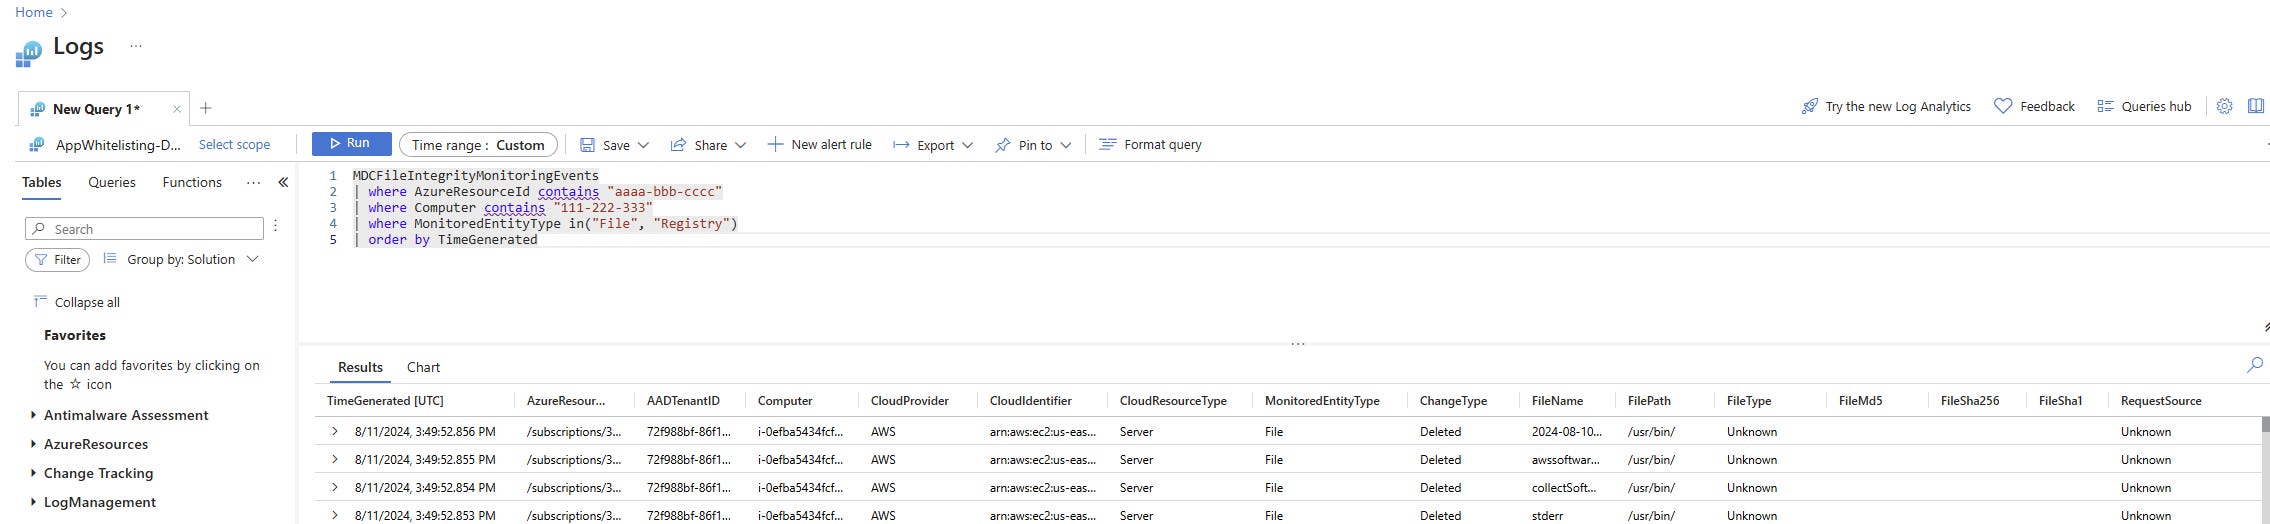2270x524 pixels.
Task: Expand row 3:49:52.854 PM
Action: 335,488
